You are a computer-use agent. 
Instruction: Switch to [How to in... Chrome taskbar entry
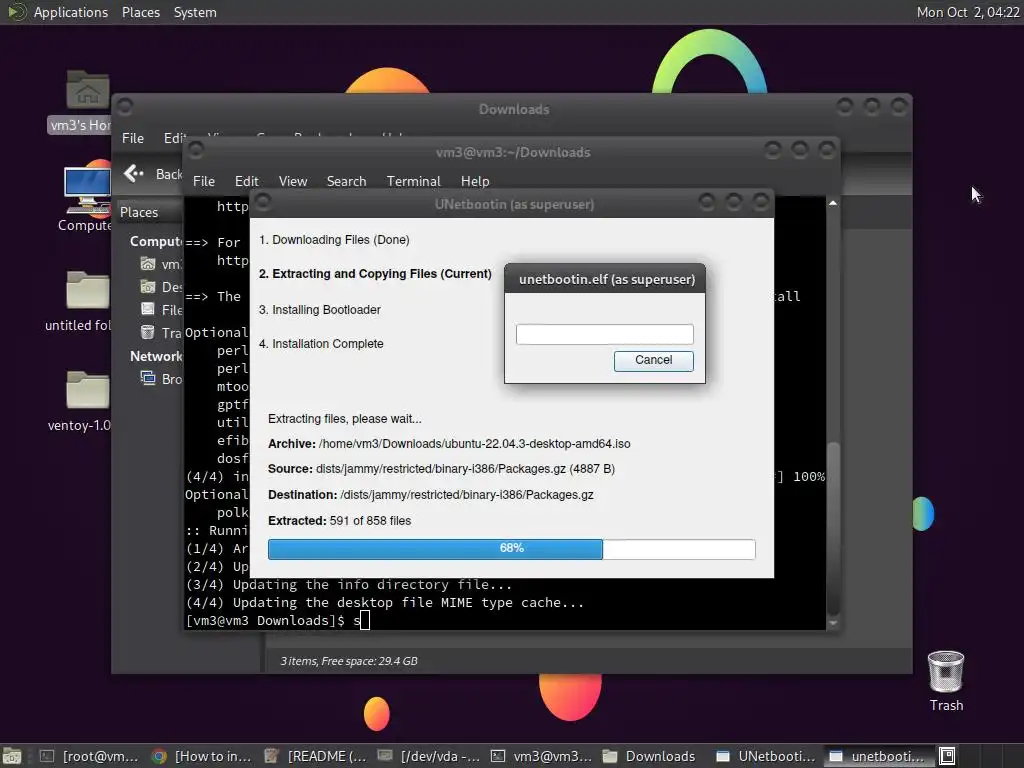(x=202, y=756)
